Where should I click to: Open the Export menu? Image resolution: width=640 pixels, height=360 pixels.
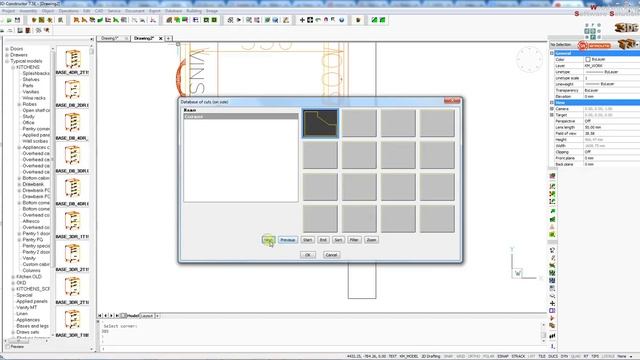pos(155,11)
